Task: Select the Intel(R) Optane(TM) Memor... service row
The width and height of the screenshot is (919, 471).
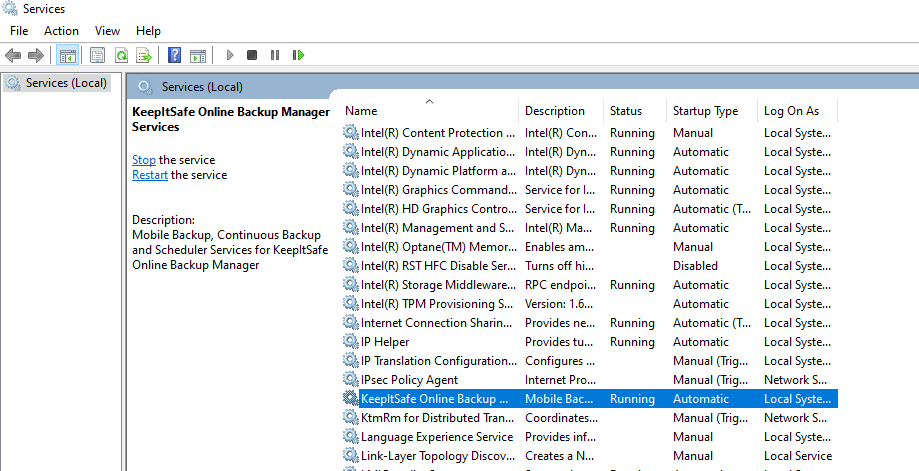Action: (x=590, y=247)
